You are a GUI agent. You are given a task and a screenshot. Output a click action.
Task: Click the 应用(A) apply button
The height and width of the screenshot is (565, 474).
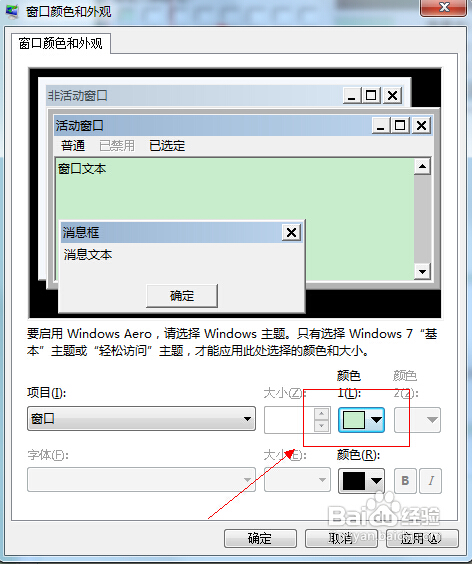point(422,538)
